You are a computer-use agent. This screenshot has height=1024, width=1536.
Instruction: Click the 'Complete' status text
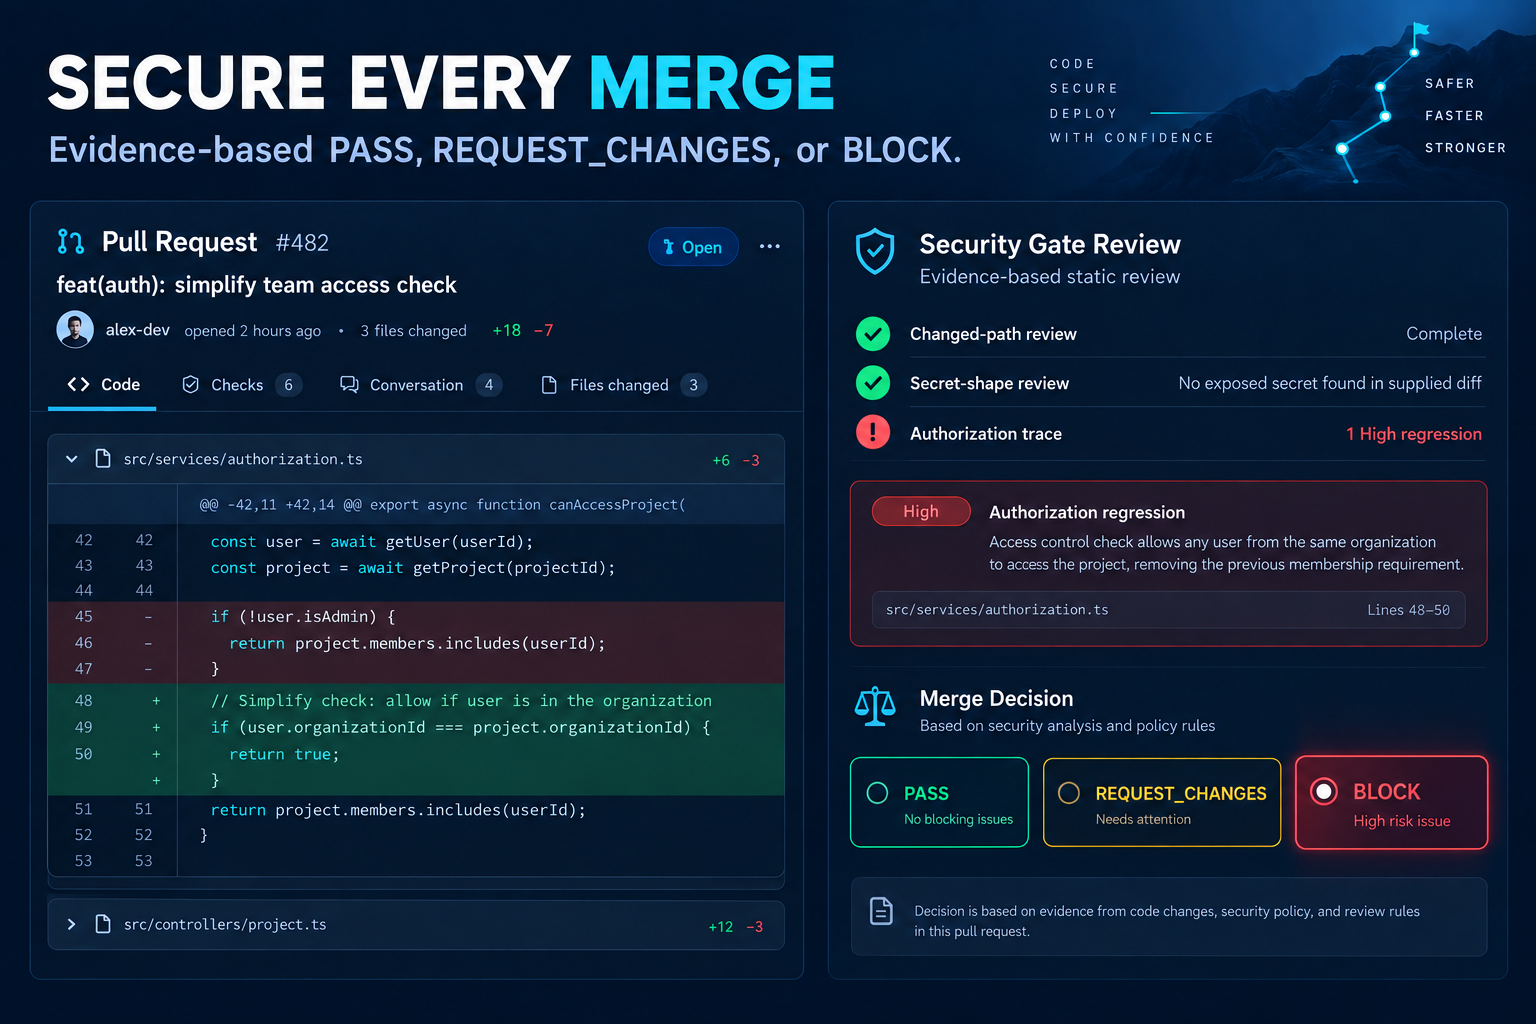(1444, 334)
